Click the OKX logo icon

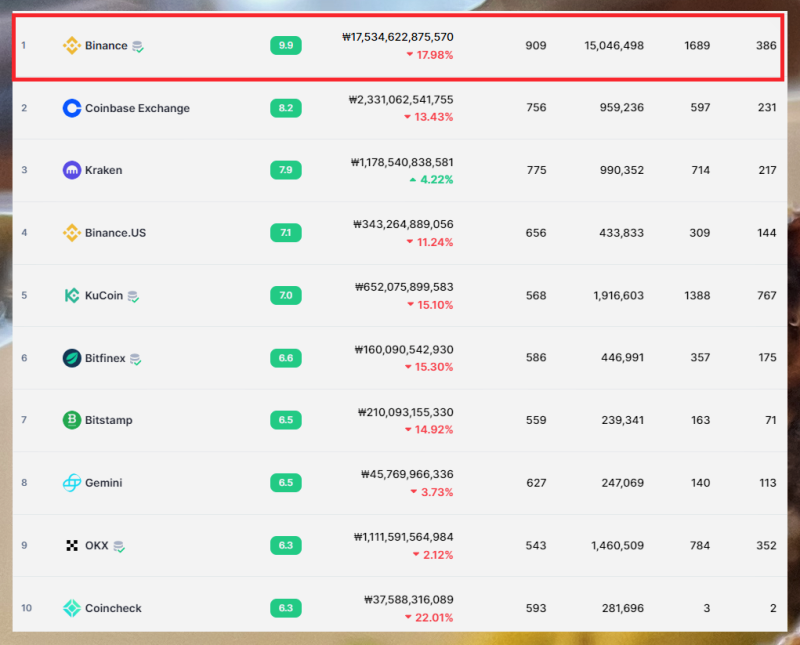click(72, 545)
